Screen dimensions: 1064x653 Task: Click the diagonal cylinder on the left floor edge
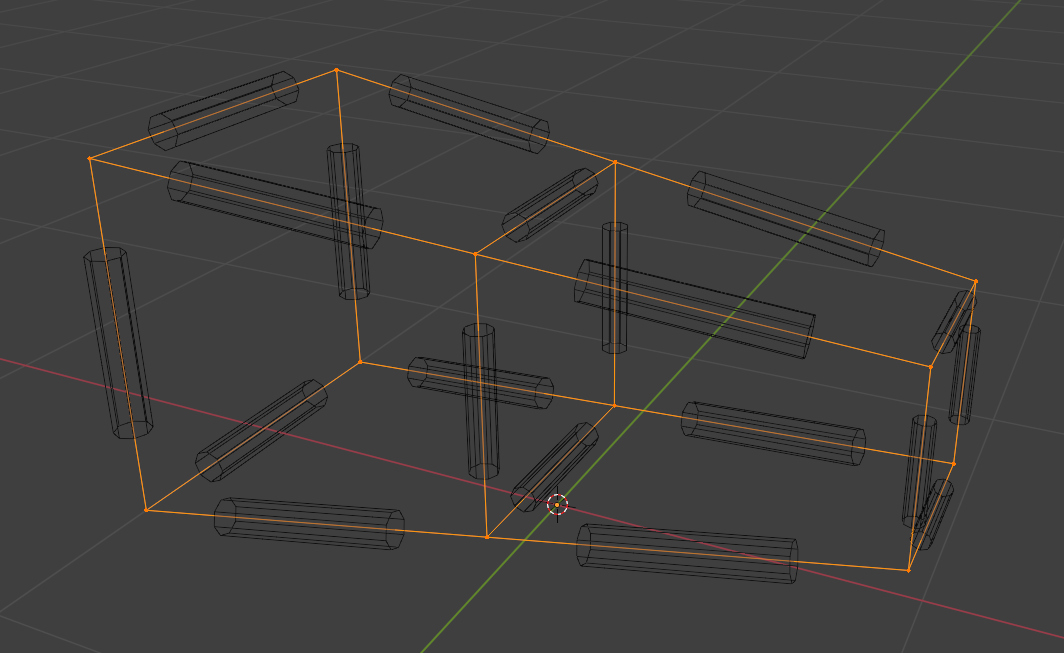[261, 430]
